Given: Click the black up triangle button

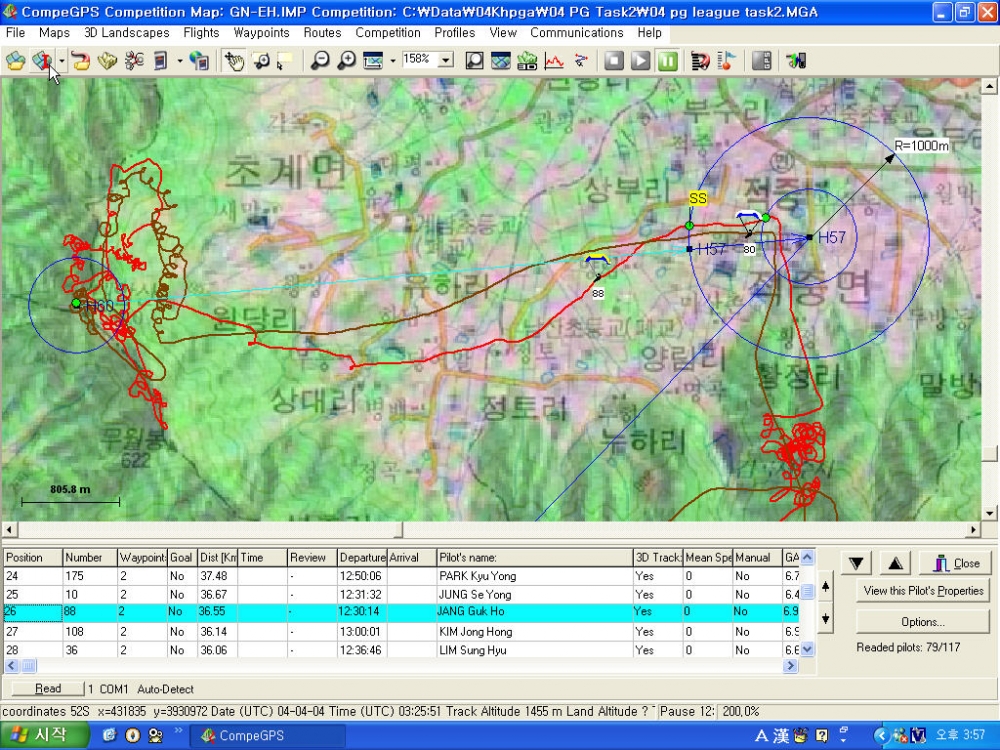Looking at the screenshot, I should pos(895,563).
